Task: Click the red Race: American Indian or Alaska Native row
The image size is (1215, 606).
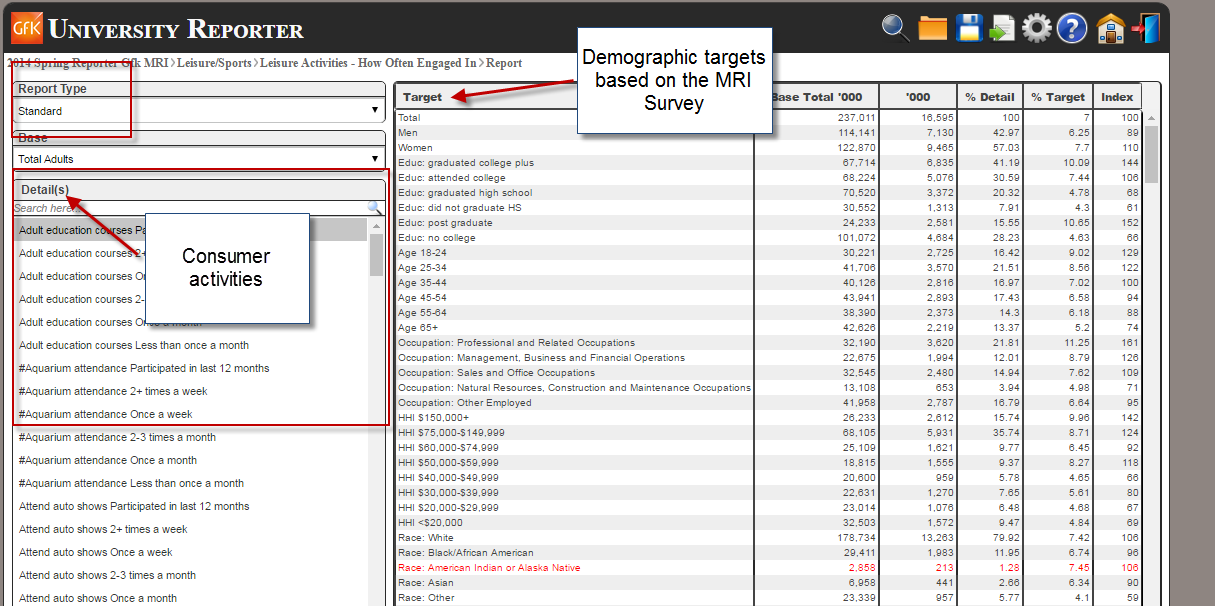Action: tap(768, 567)
